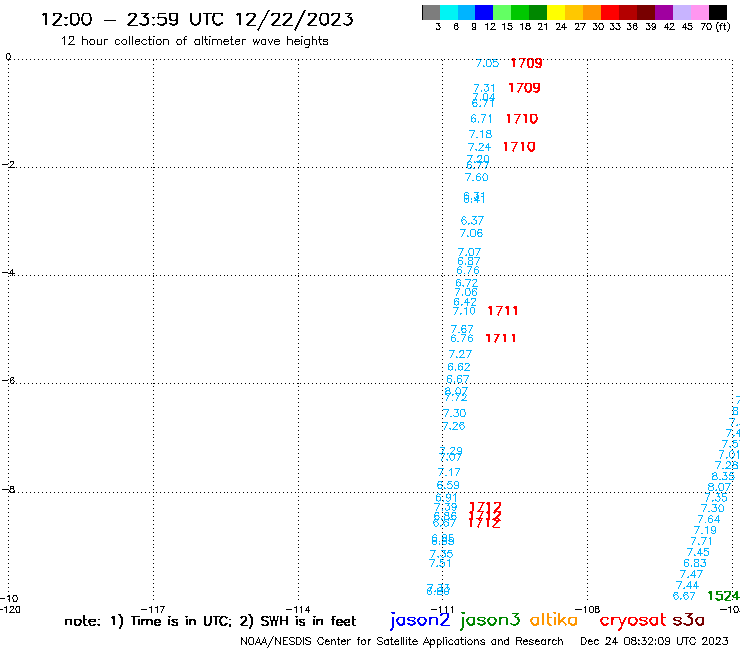
Task: Click the red 'cryosat' legend label
Action: point(633,620)
